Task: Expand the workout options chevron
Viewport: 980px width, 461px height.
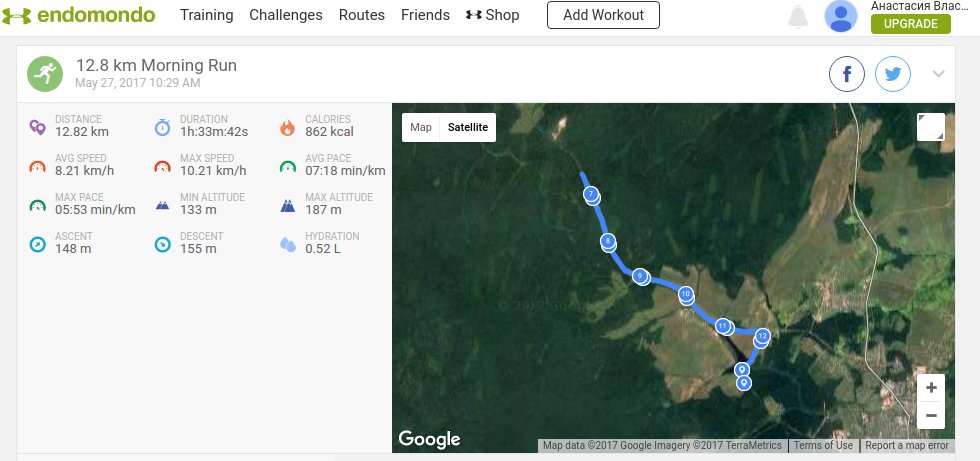Action: (x=938, y=74)
